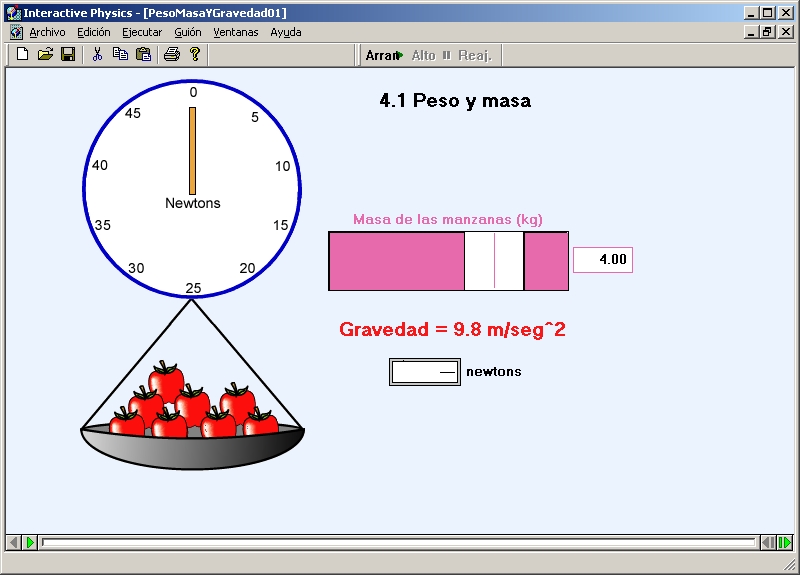This screenshot has height=575, width=800.
Task: Click the Interactive Physics title bar icon
Action: point(14,13)
